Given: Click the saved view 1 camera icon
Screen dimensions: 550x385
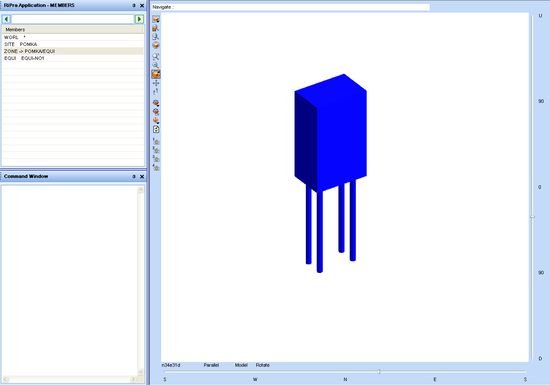Looking at the screenshot, I should coord(156,141).
